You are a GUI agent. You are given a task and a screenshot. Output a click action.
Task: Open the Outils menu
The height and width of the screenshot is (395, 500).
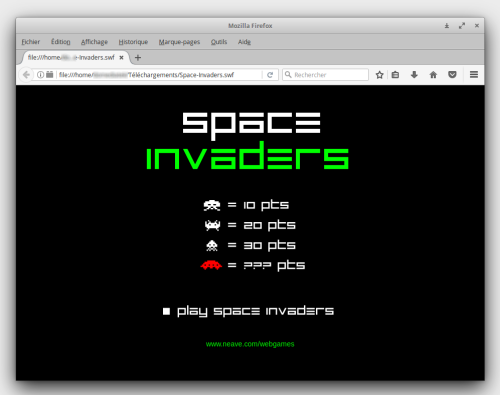tap(219, 42)
